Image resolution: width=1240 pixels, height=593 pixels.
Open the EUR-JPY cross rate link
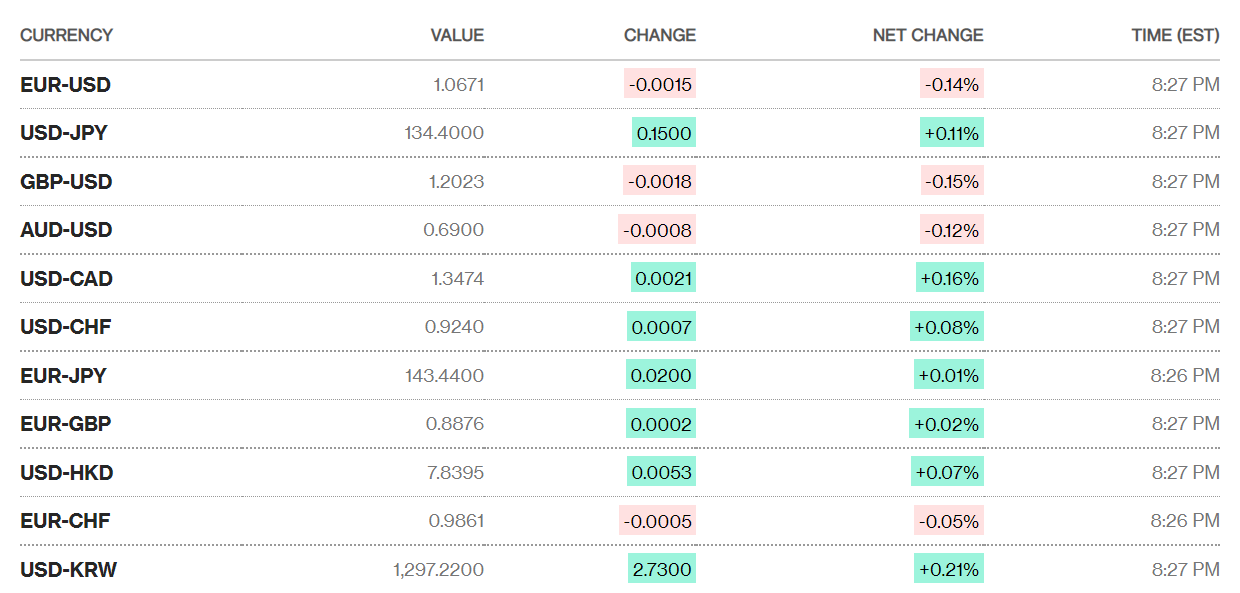[63, 376]
